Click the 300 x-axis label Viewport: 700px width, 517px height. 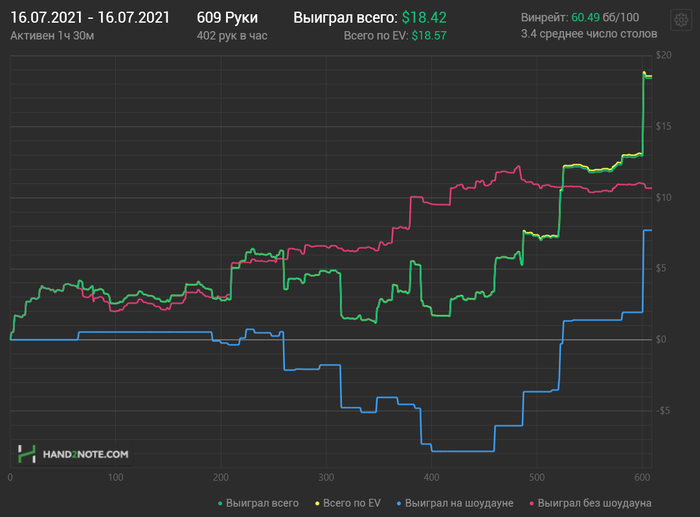click(x=326, y=477)
